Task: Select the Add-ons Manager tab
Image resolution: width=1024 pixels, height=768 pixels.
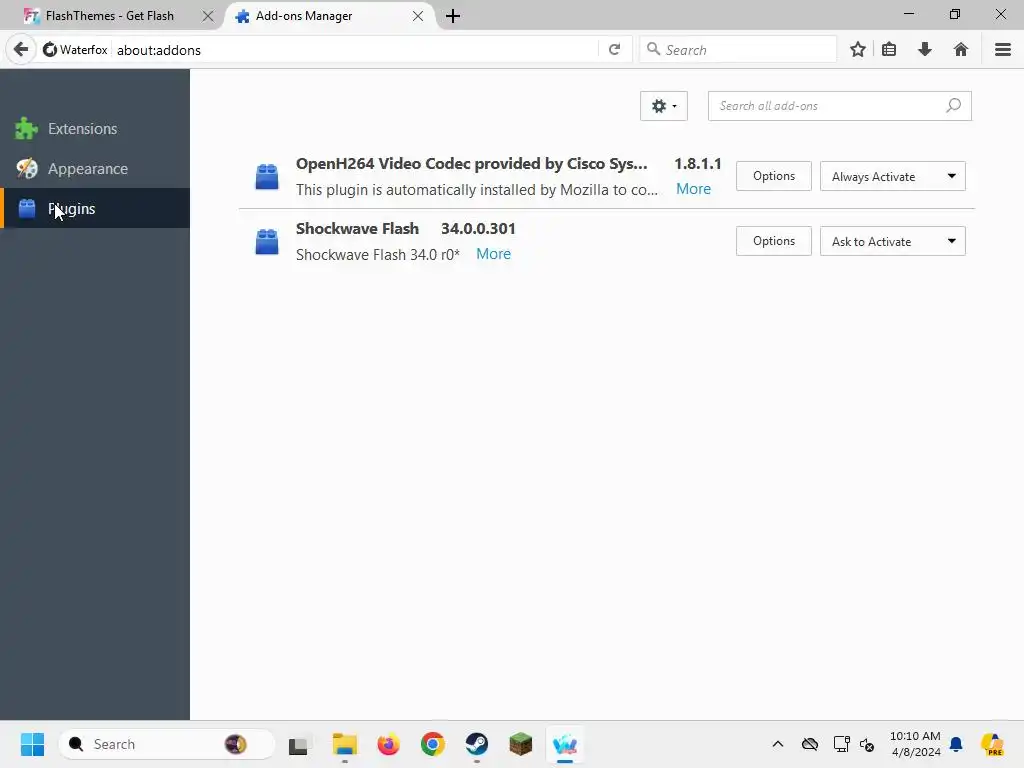Action: (304, 16)
